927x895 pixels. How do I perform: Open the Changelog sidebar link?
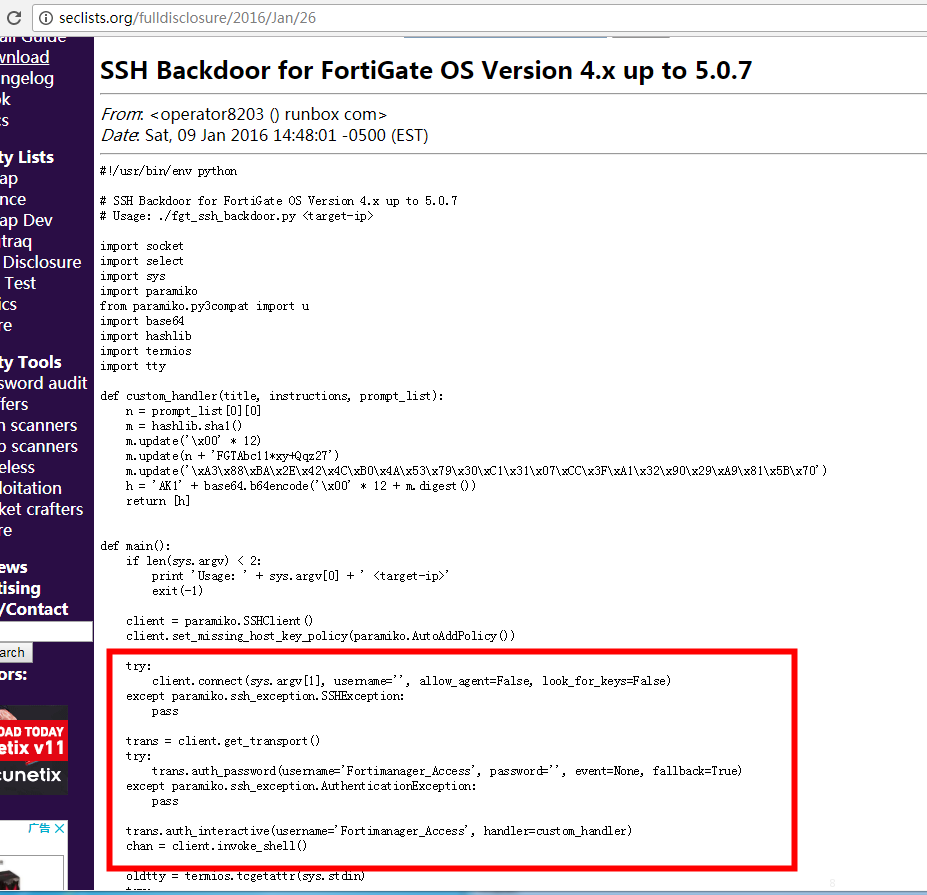(x=27, y=79)
